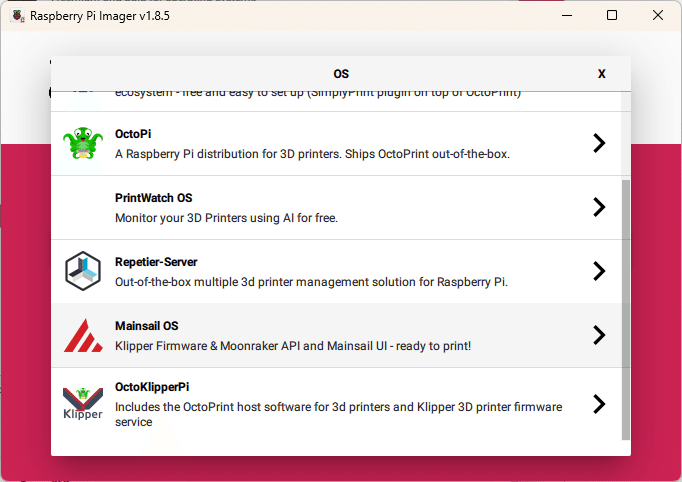682x482 pixels.
Task: Click the Mainsail OS red logo
Action: pyautogui.click(x=83, y=335)
